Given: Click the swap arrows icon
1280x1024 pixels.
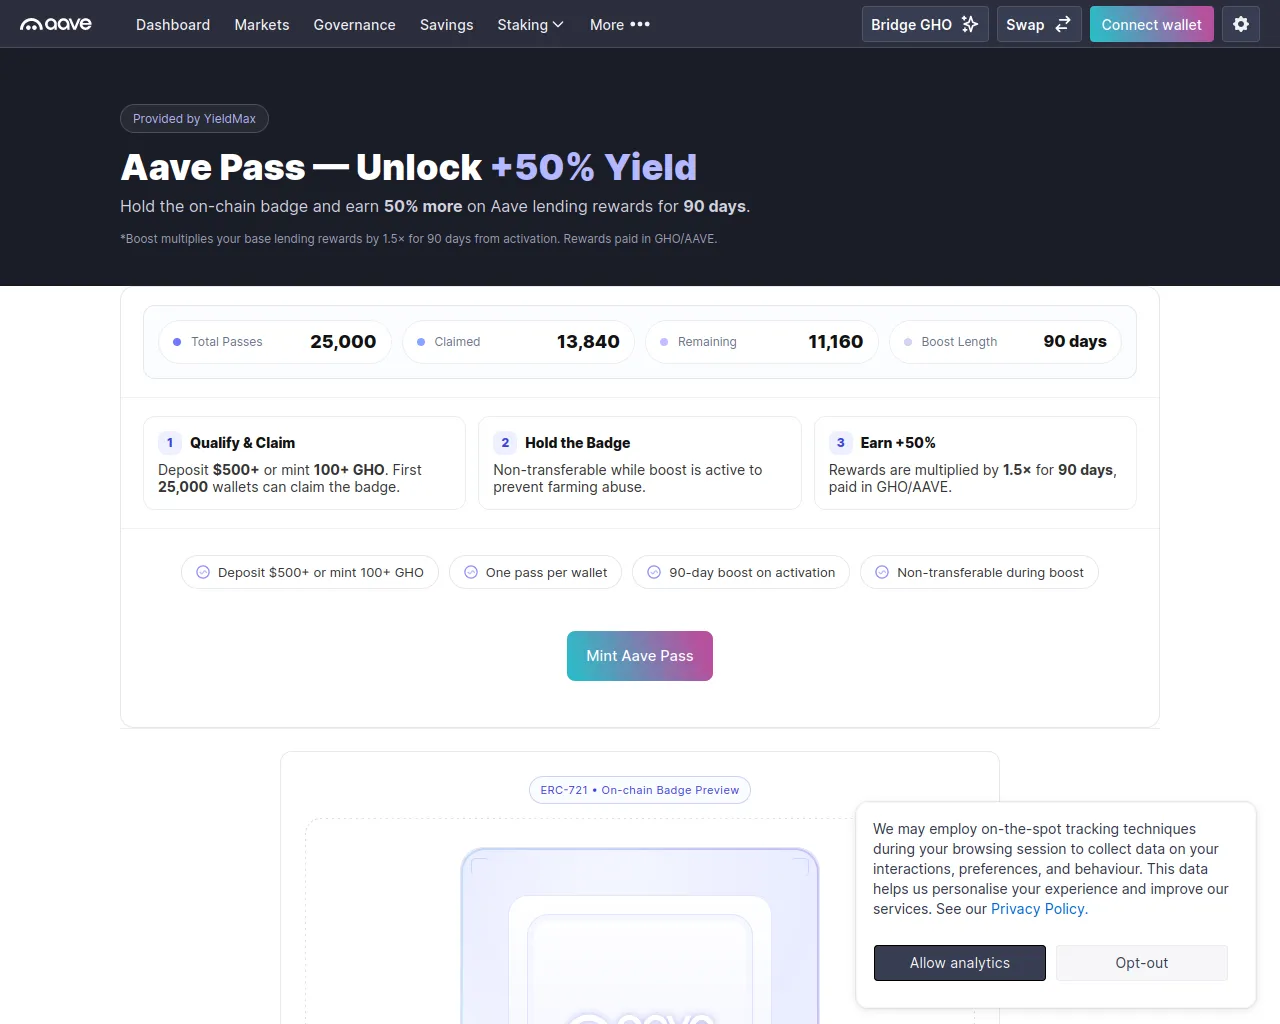Looking at the screenshot, I should pos(1063,24).
